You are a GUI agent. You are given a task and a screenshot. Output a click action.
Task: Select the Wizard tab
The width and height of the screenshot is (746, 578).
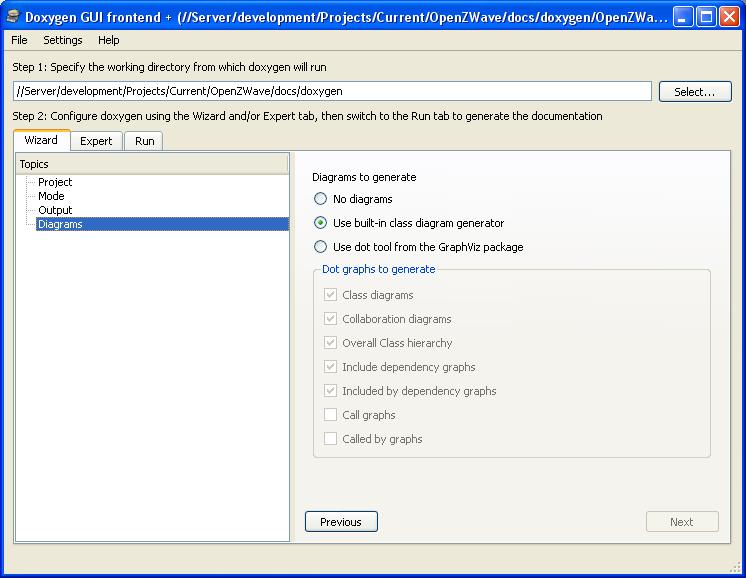coord(41,140)
